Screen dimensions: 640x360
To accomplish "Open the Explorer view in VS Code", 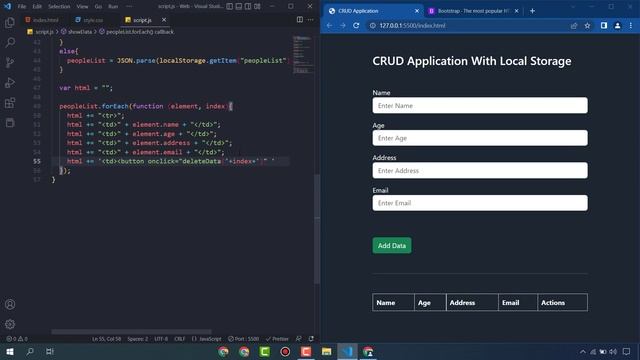I will coord(10,22).
